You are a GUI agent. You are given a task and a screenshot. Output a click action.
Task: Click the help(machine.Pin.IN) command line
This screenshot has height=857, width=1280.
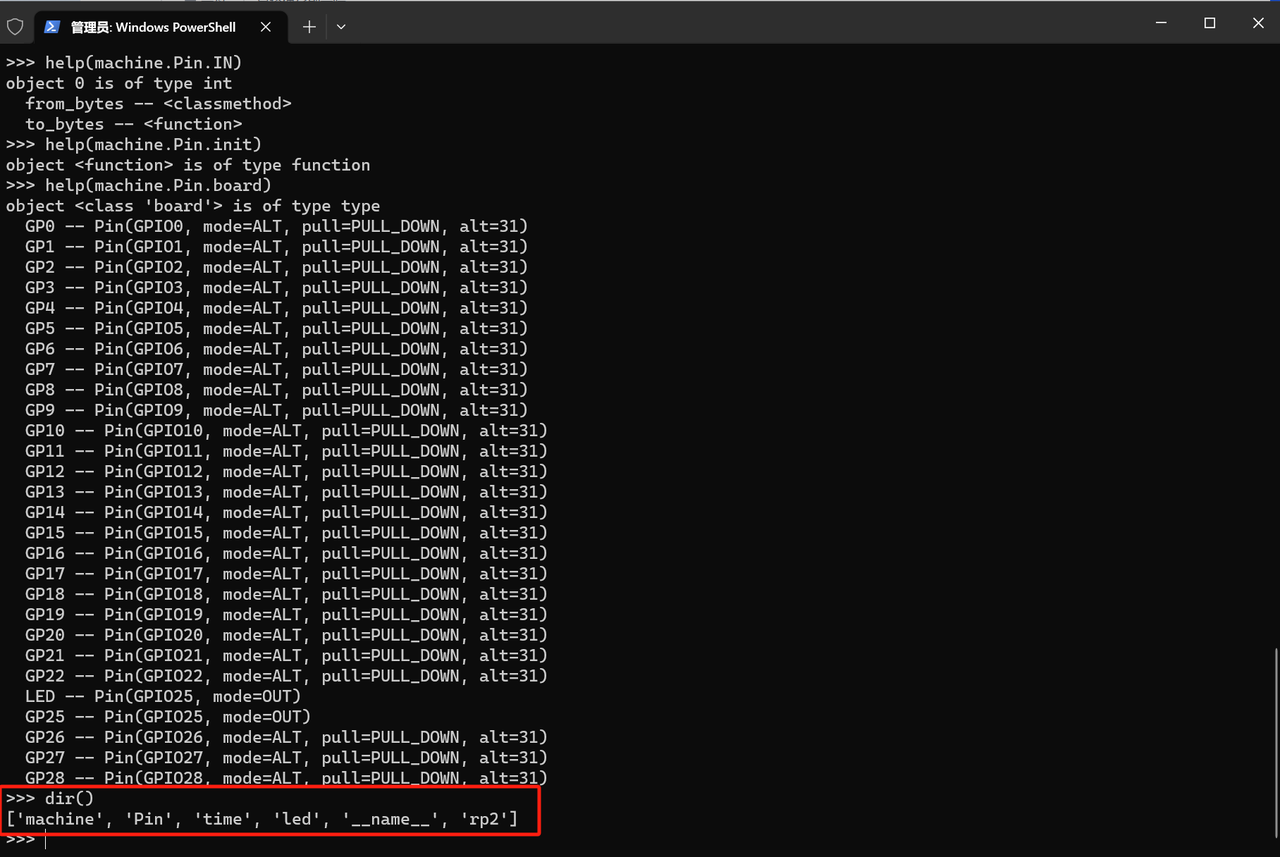click(x=124, y=63)
